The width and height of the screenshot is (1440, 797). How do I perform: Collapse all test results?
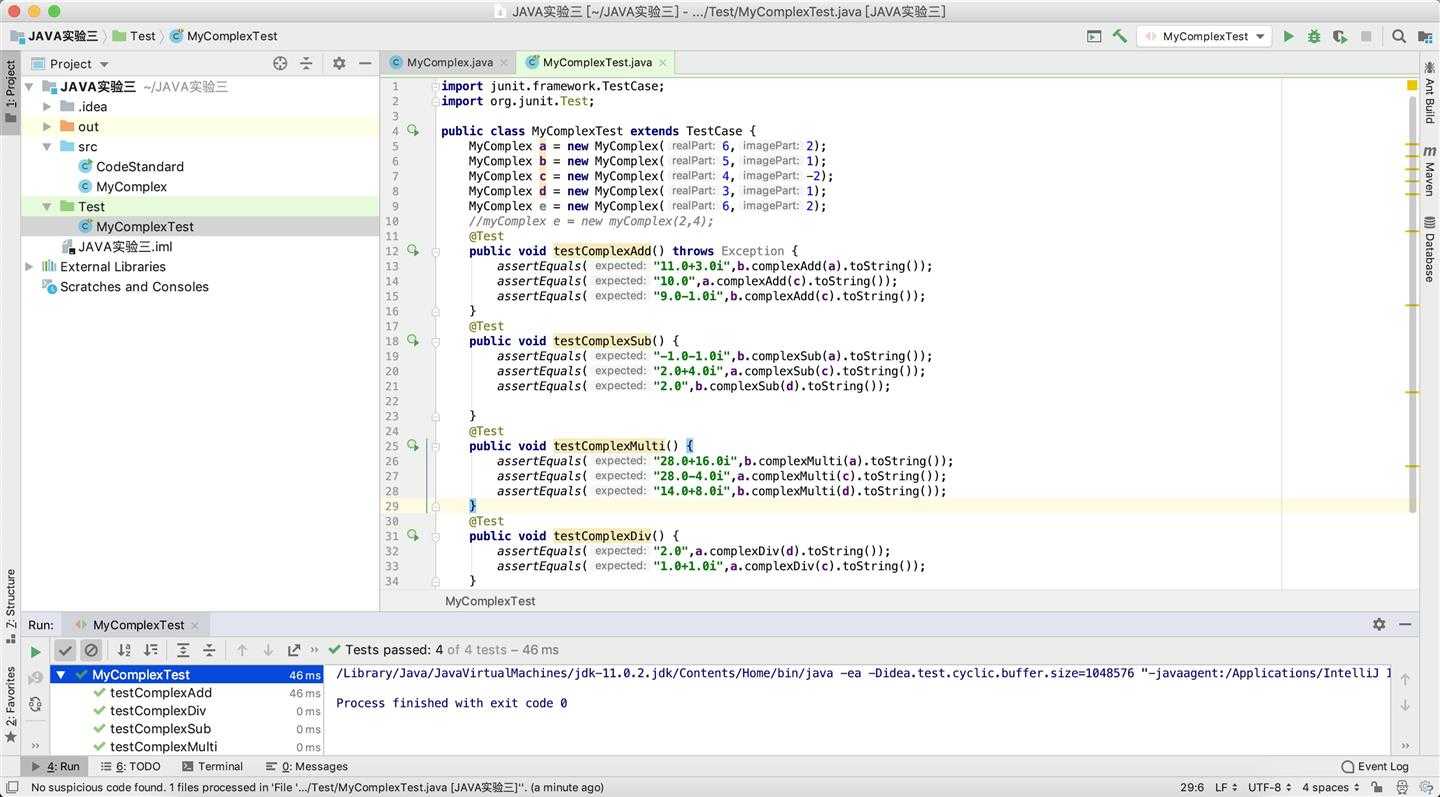pos(209,650)
